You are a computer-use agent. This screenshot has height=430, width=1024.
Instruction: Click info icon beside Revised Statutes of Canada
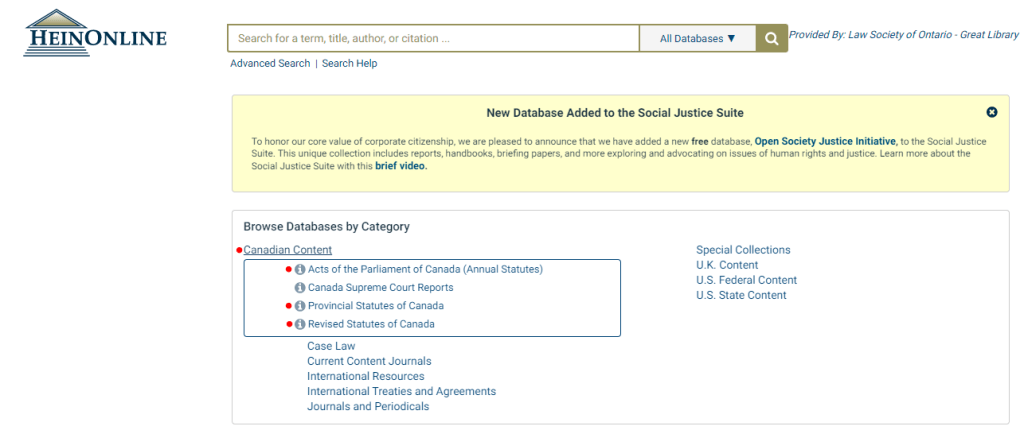(x=300, y=324)
